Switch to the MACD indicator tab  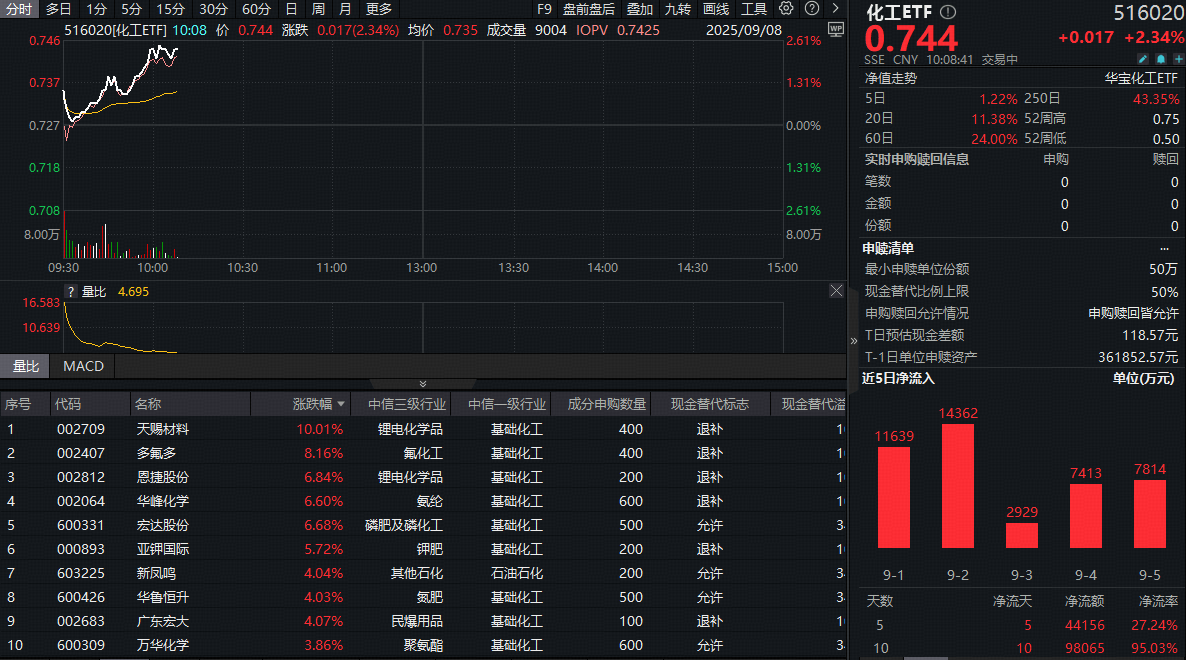pyautogui.click(x=83, y=366)
